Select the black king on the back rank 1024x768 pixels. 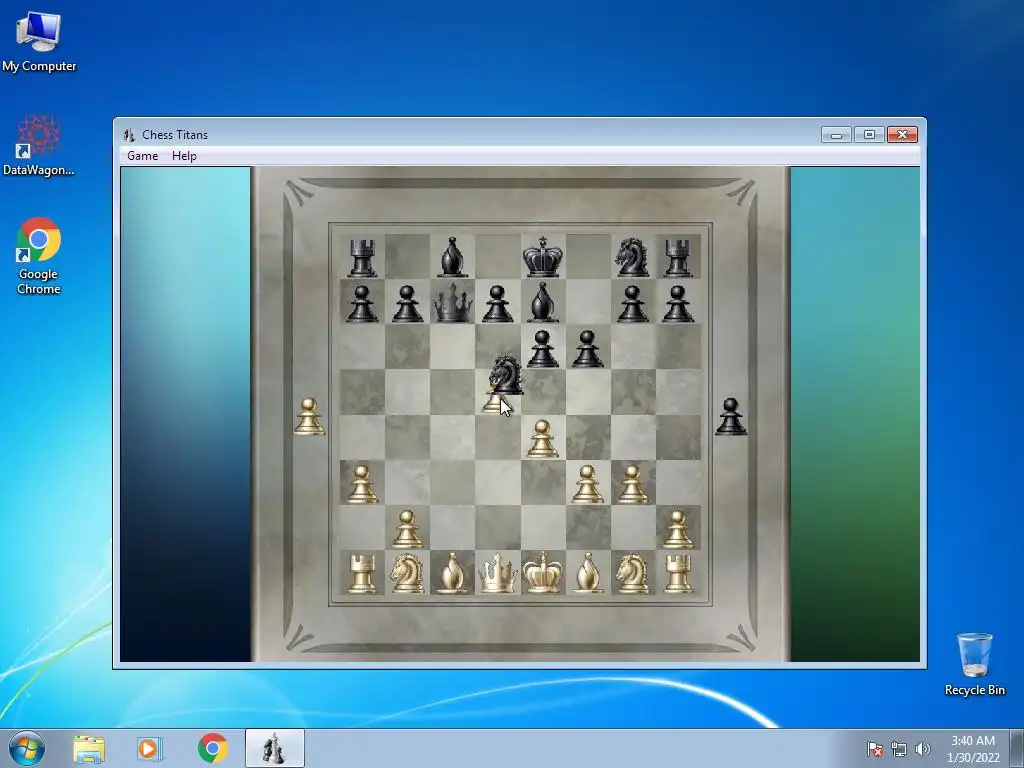coord(543,257)
